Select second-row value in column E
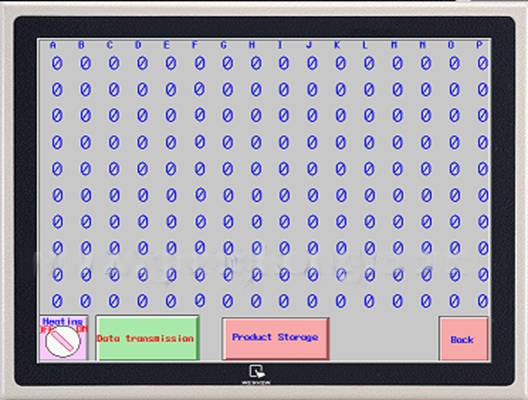 coord(171,90)
